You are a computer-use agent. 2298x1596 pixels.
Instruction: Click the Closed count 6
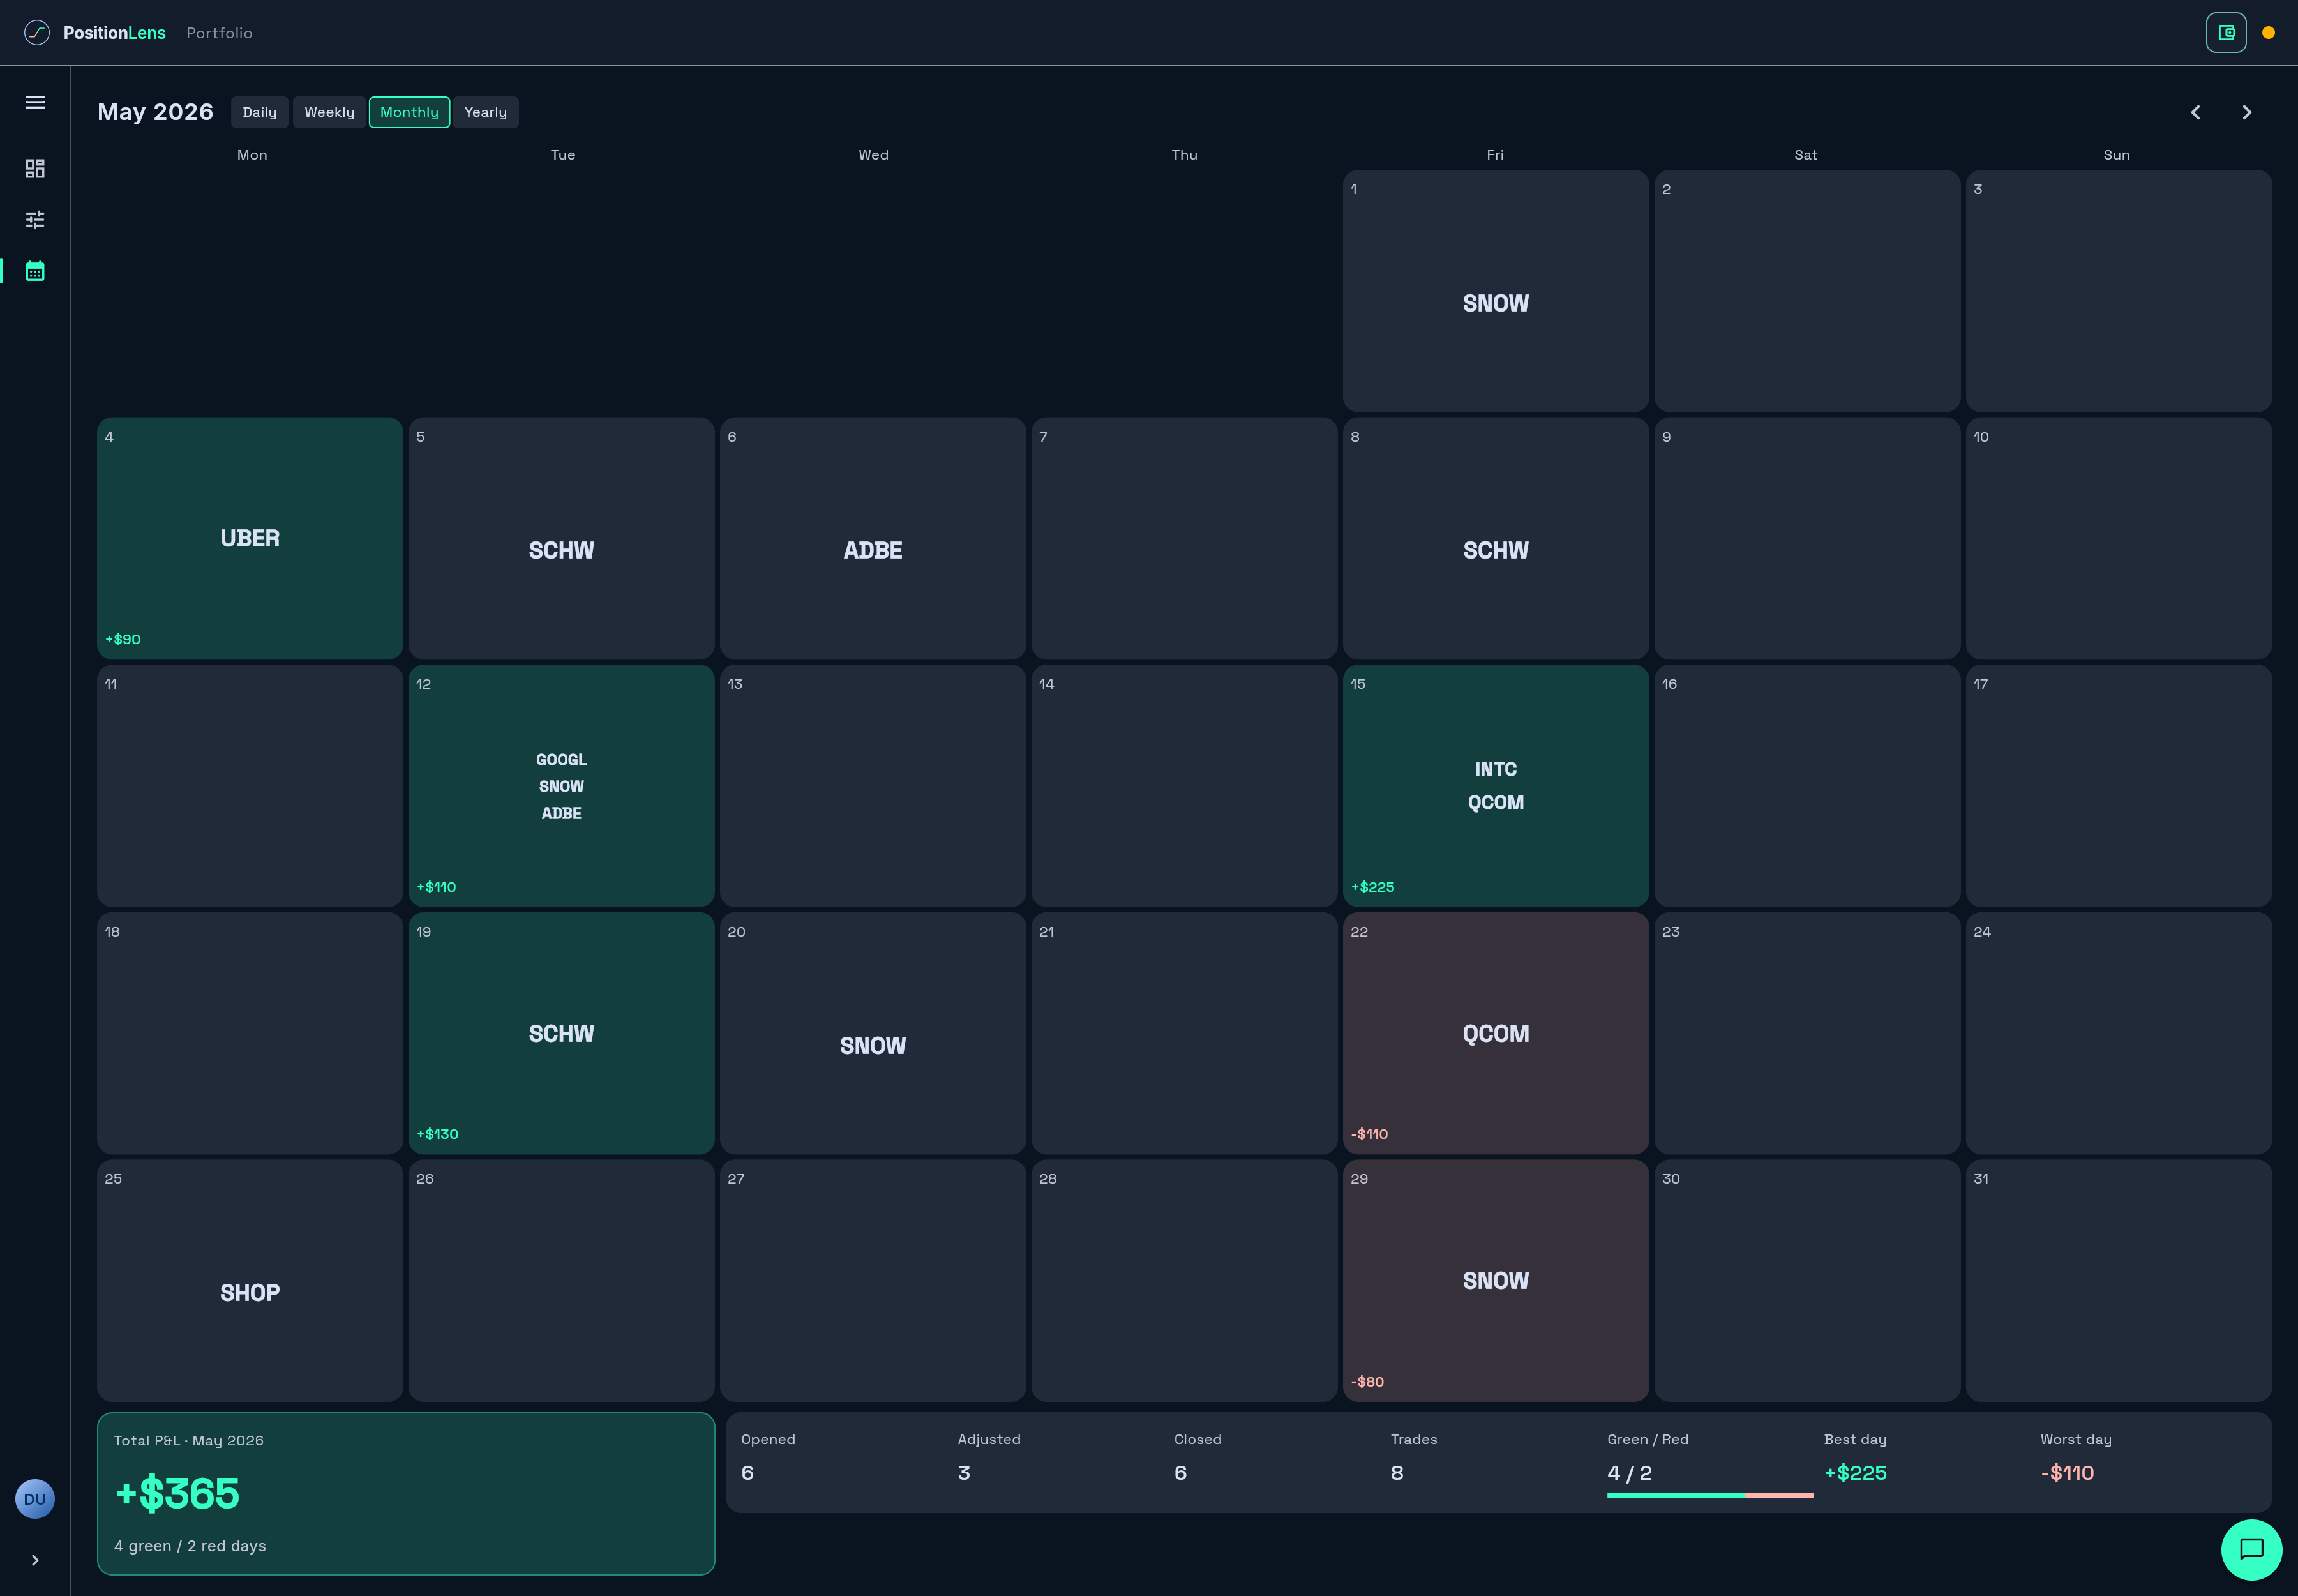tap(1180, 1473)
